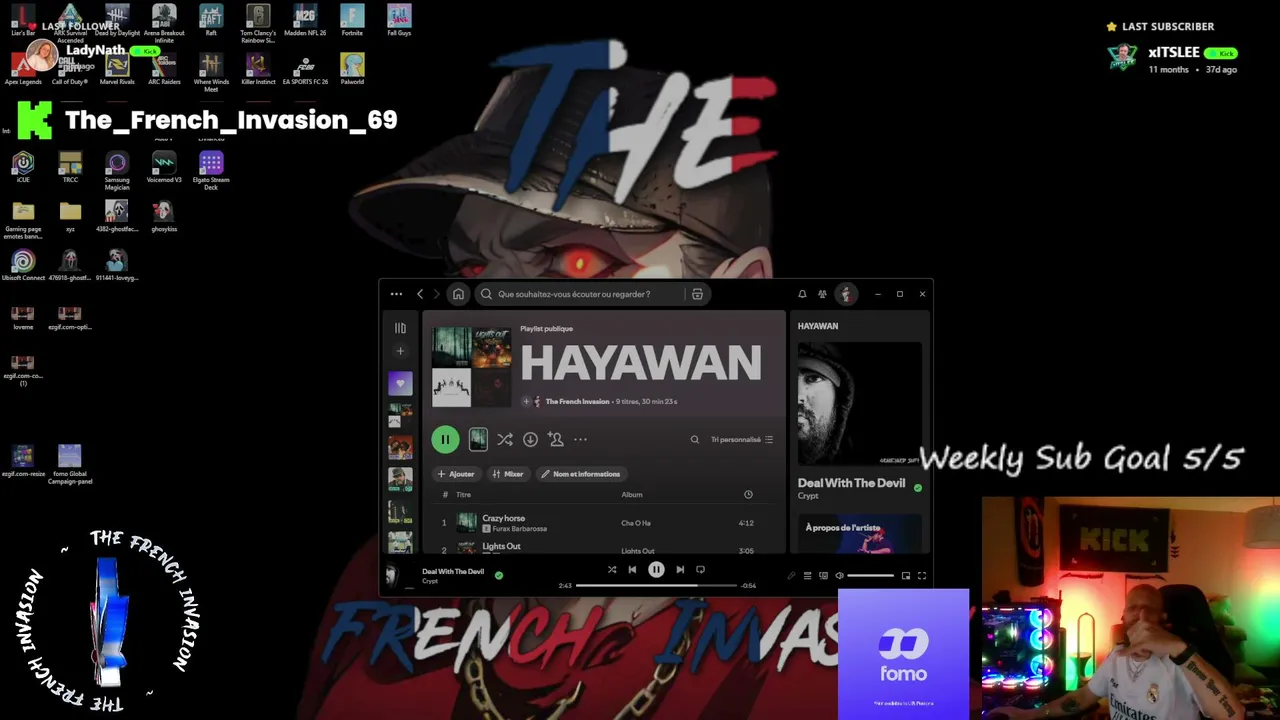The image size is (1280, 720).
Task: Select the "xyz" desktop folder
Action: (x=70, y=216)
